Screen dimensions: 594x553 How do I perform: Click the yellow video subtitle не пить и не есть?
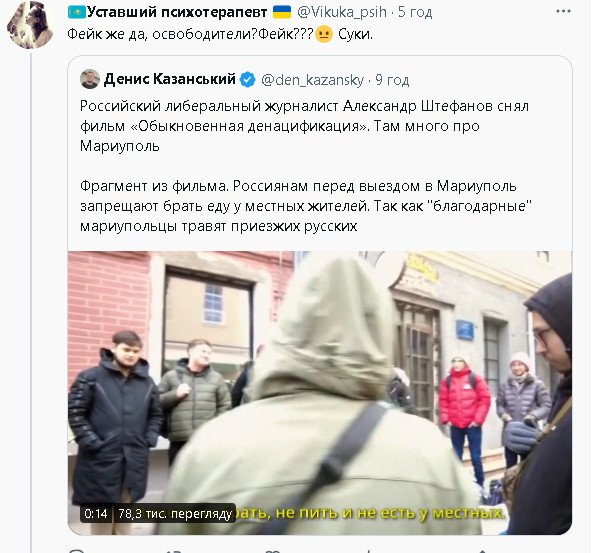click(x=369, y=513)
